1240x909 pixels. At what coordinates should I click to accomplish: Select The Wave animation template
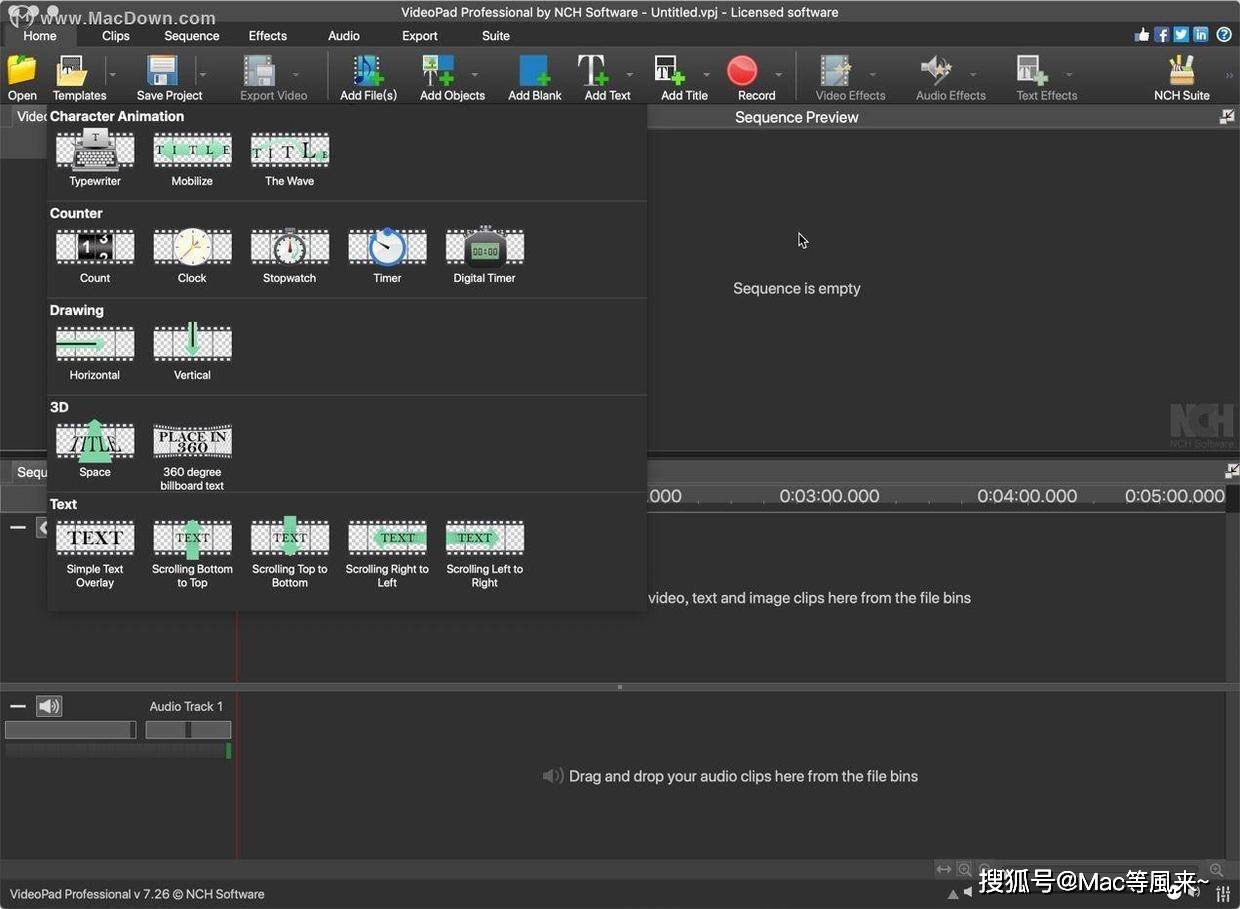[x=290, y=158]
